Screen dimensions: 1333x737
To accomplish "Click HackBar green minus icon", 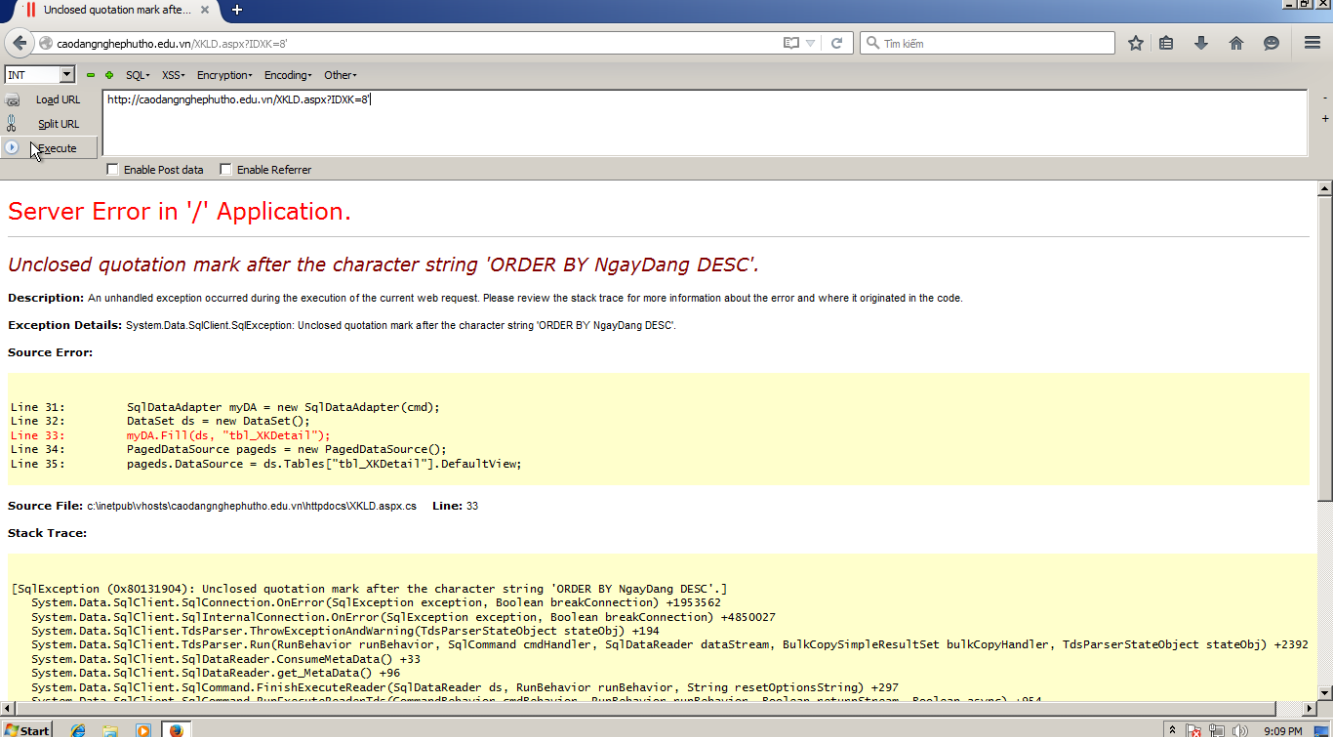I will tap(91, 75).
